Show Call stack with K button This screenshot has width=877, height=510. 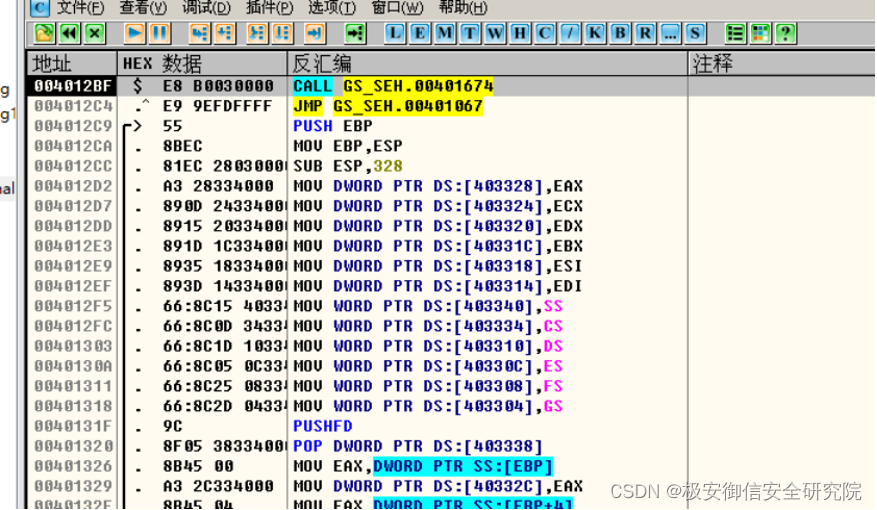click(595, 34)
